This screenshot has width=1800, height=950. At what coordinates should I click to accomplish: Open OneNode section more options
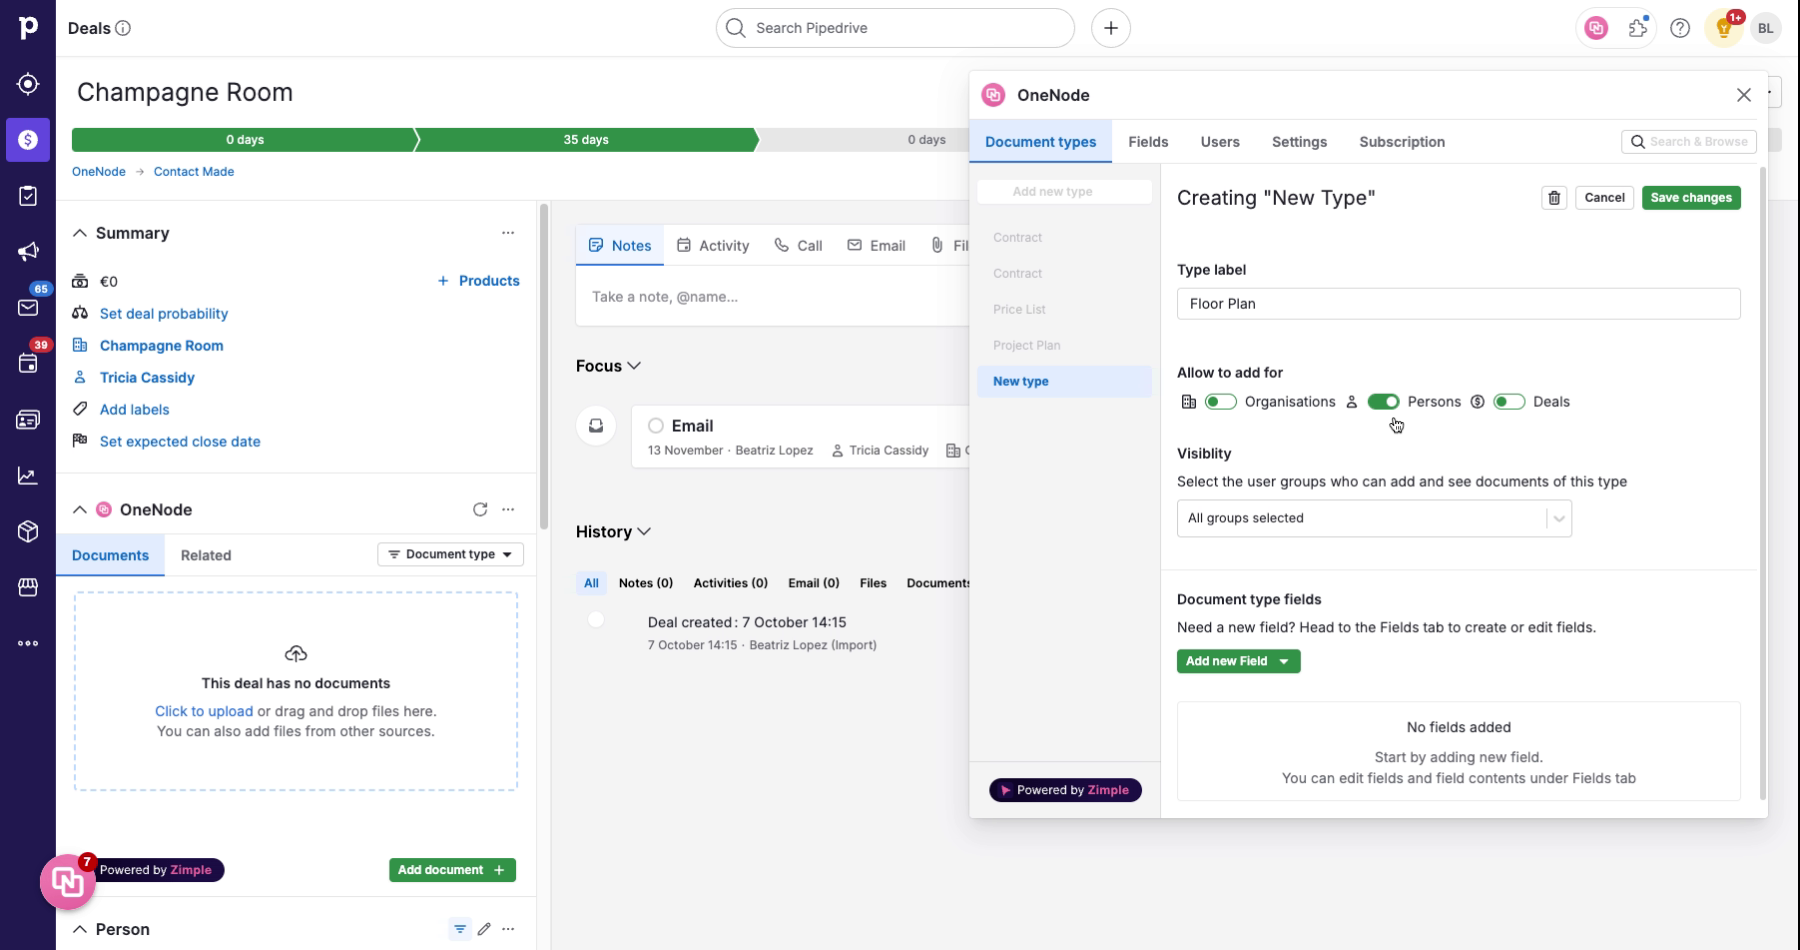click(x=508, y=509)
